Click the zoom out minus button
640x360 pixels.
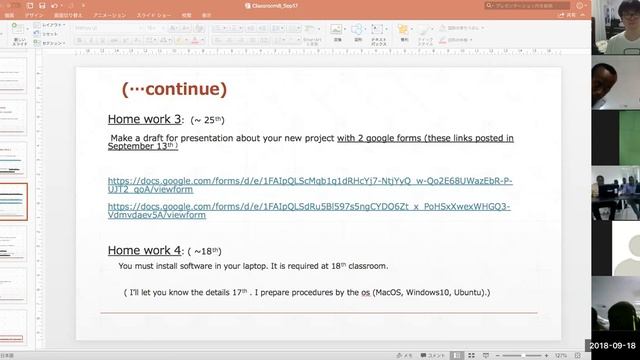tap(497, 356)
